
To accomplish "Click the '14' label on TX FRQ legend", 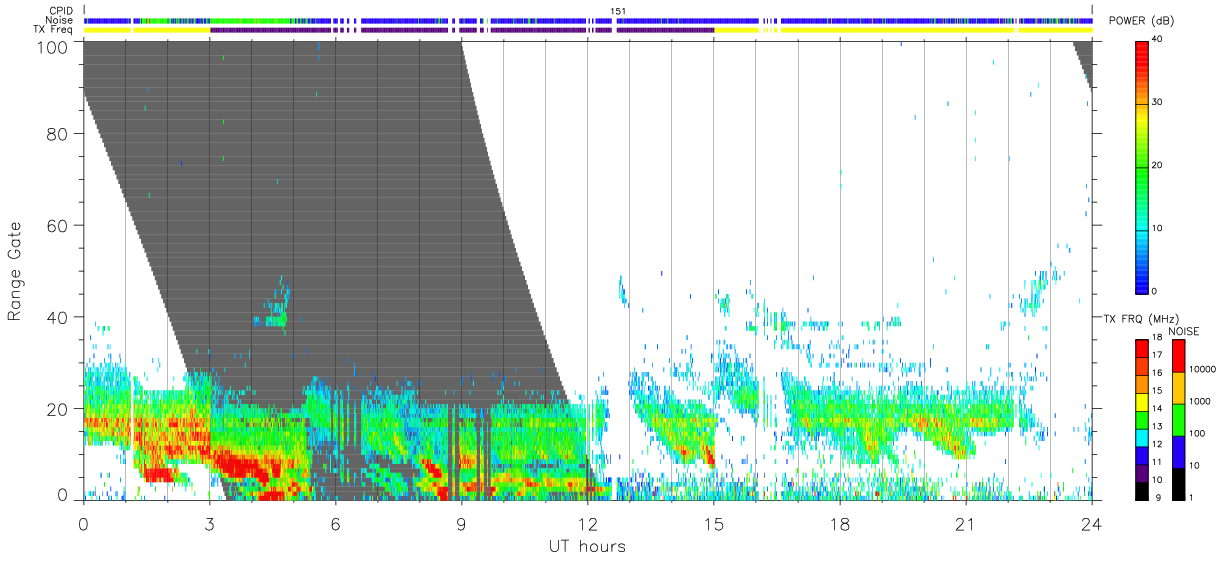I will pos(1158,408).
